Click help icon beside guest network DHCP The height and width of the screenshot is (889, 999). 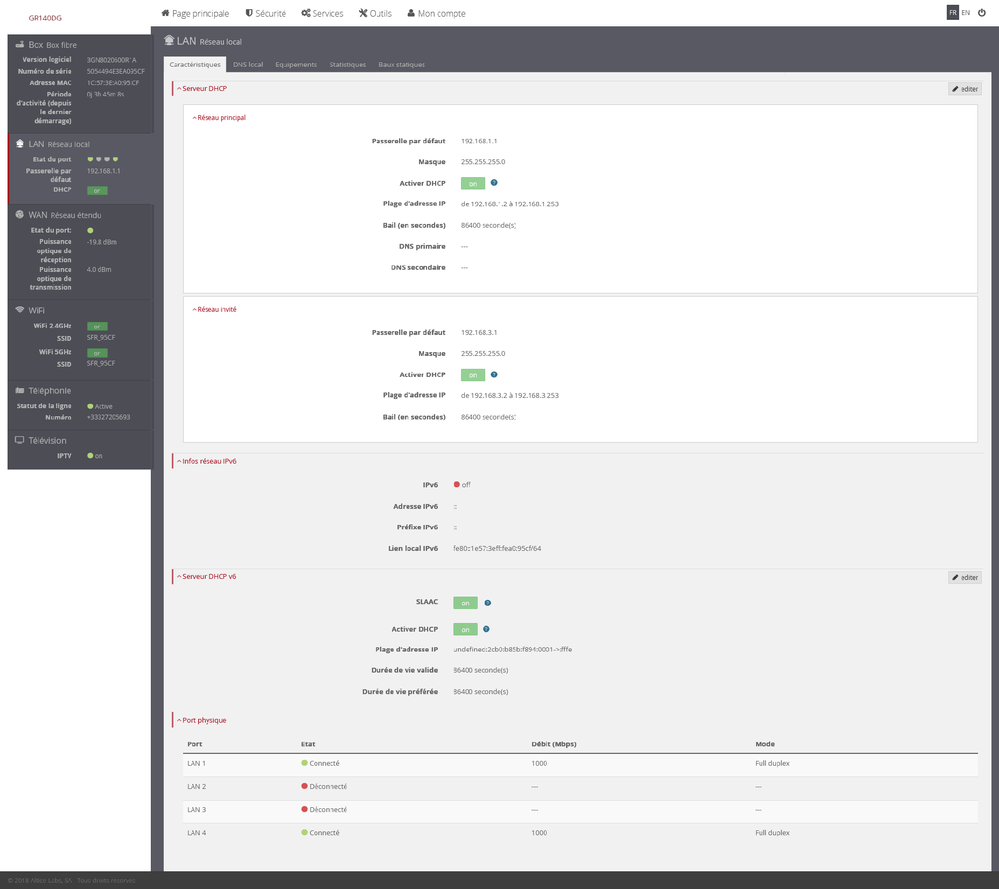pyautogui.click(x=494, y=375)
